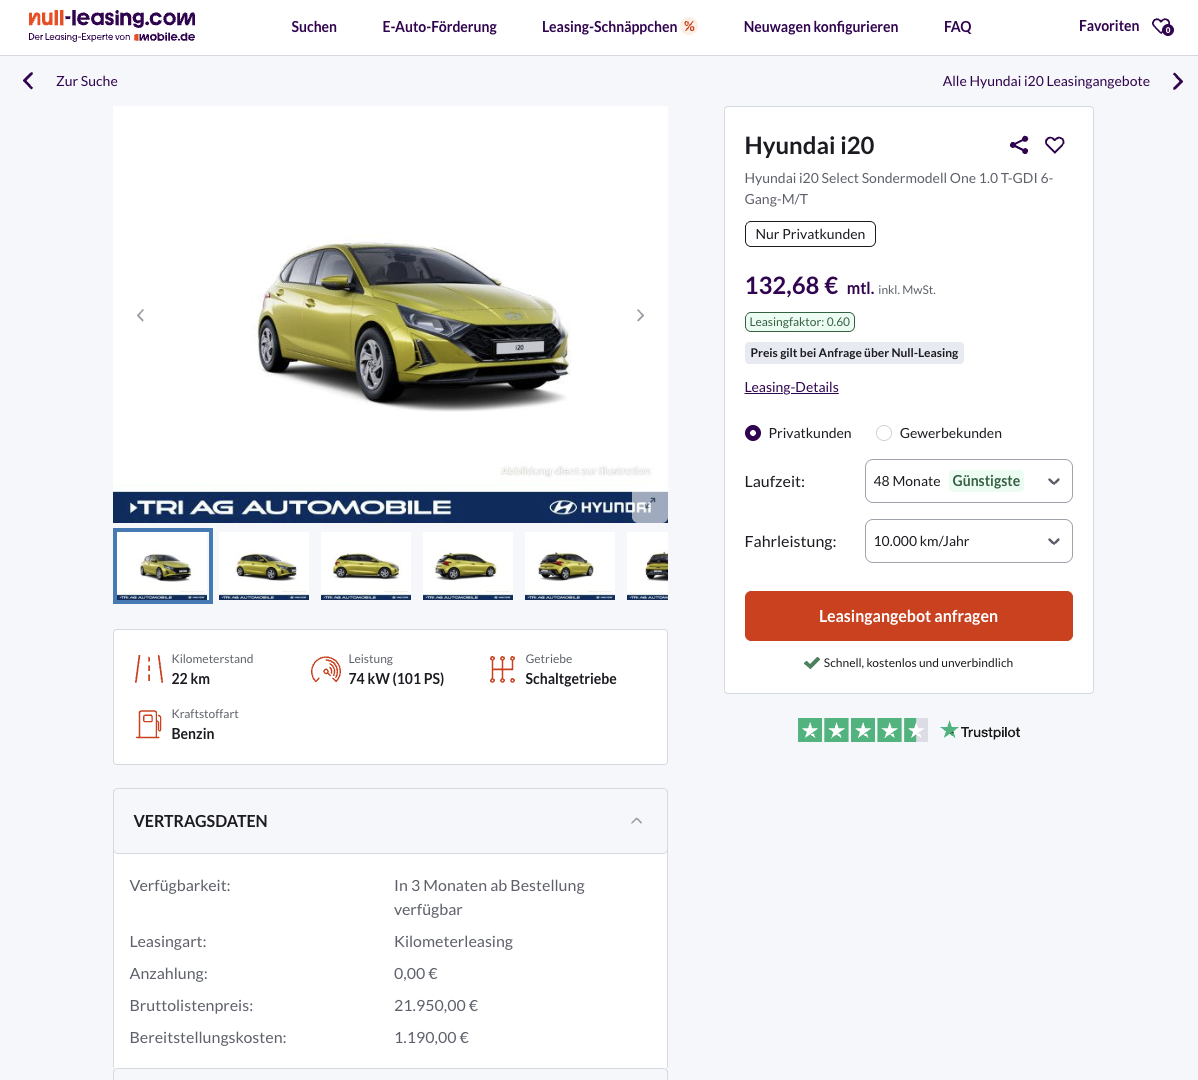Select the third car thumbnail image
This screenshot has height=1080, width=1198.
click(x=366, y=566)
